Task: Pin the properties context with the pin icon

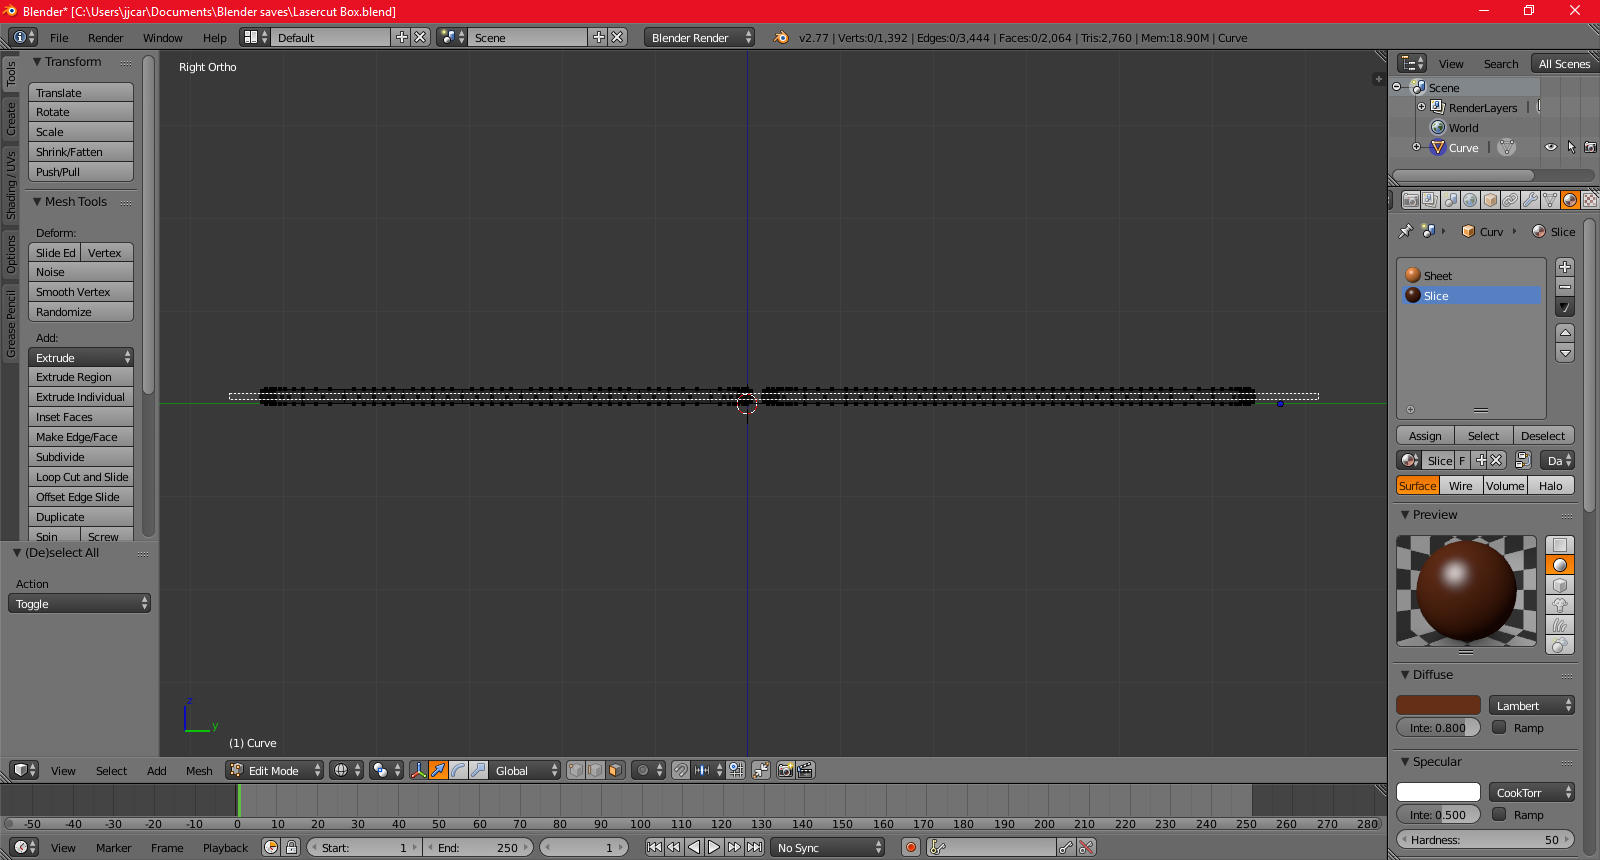Action: [x=1405, y=231]
